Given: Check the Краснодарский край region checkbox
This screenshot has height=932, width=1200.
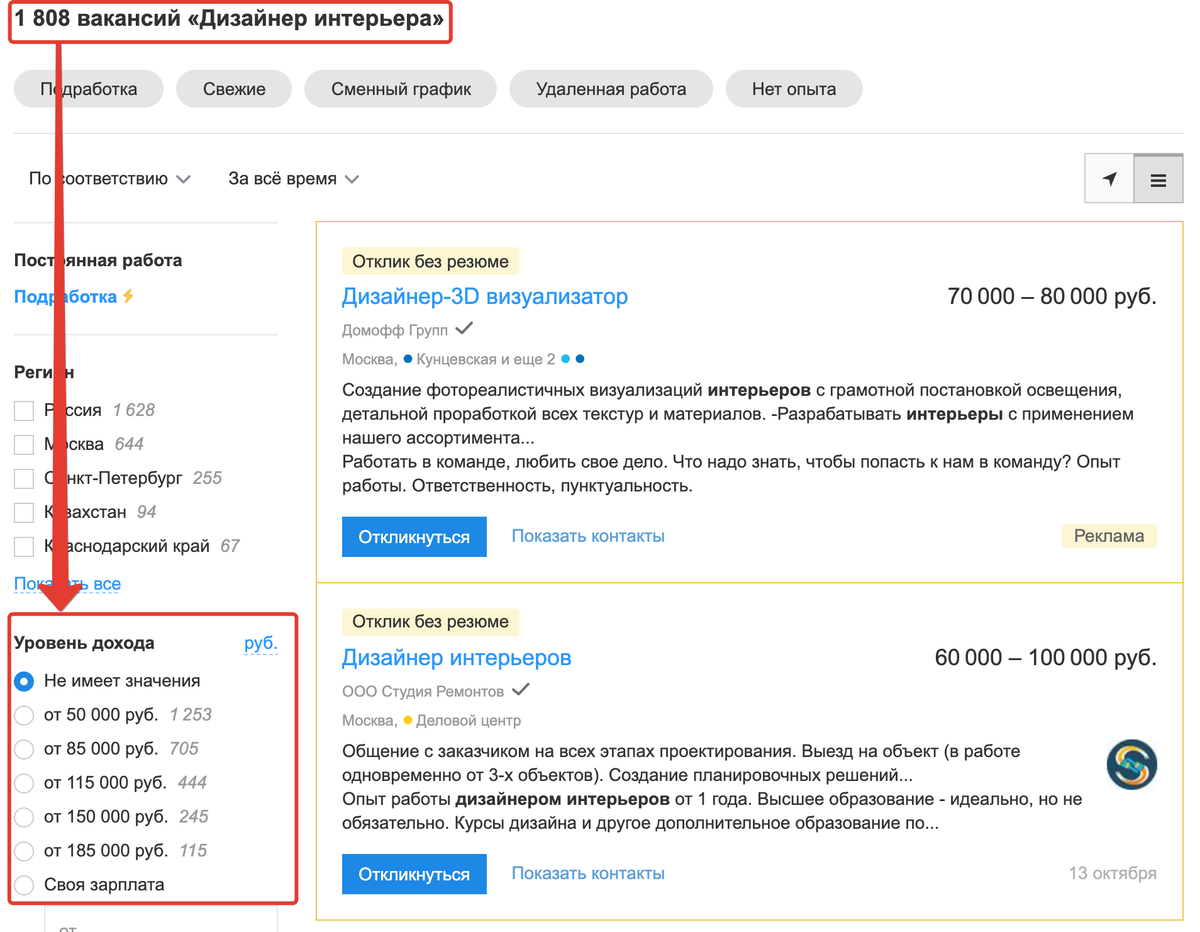Looking at the screenshot, I should coord(24,546).
